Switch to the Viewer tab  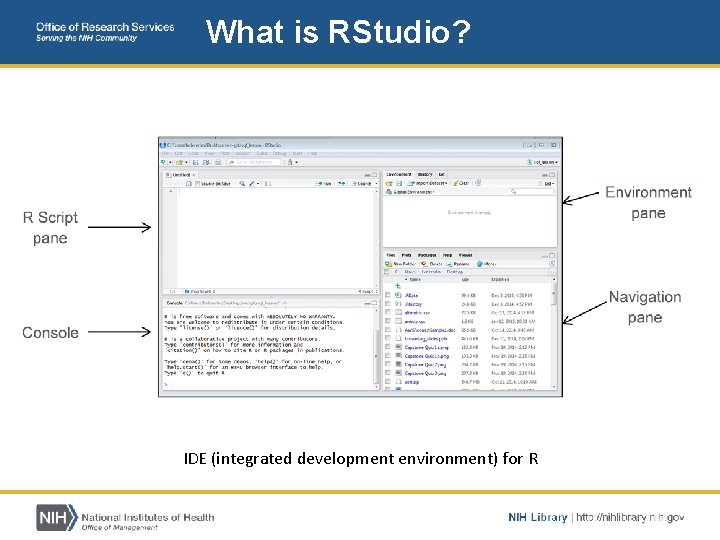(x=466, y=255)
